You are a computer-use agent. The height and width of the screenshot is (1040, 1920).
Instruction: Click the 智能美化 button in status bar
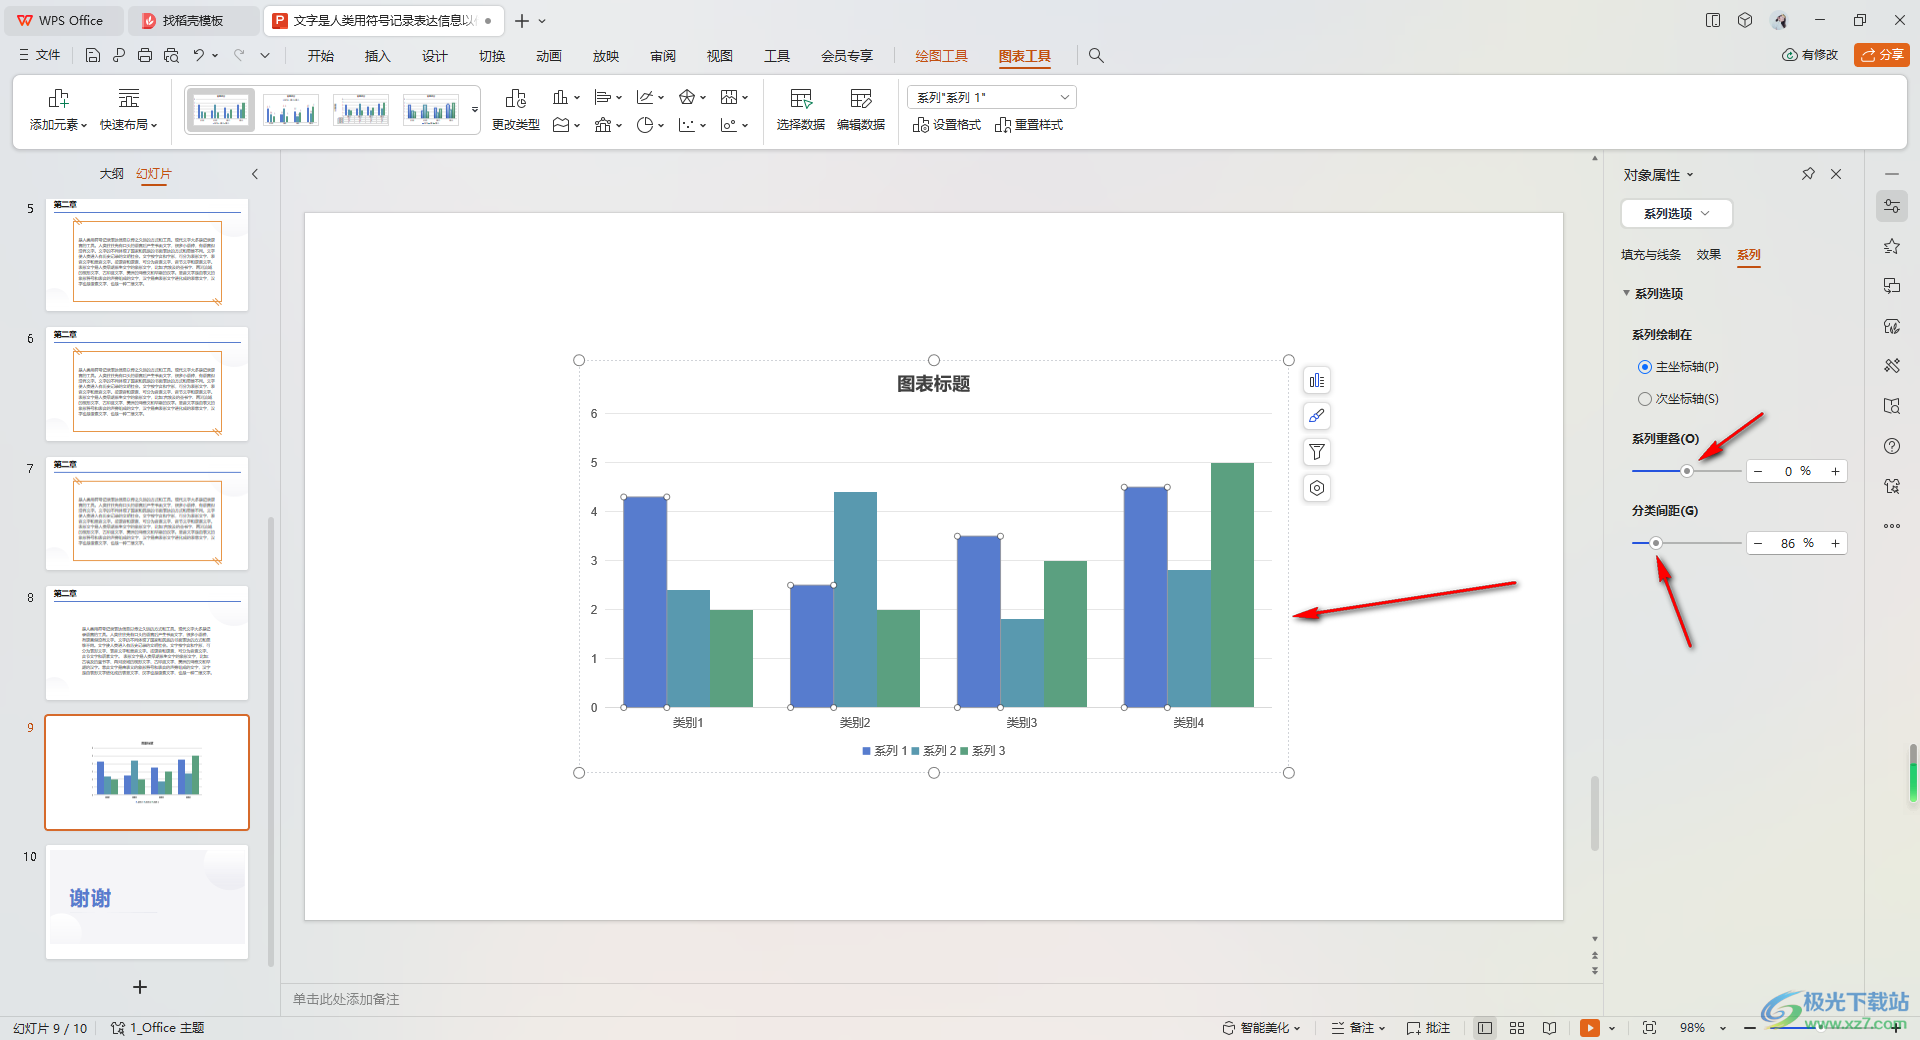(x=1261, y=1028)
